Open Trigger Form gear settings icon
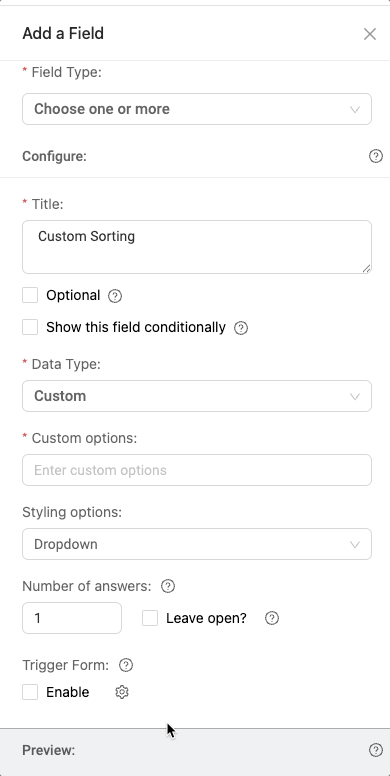Viewport: 390px width, 776px height. [122, 692]
